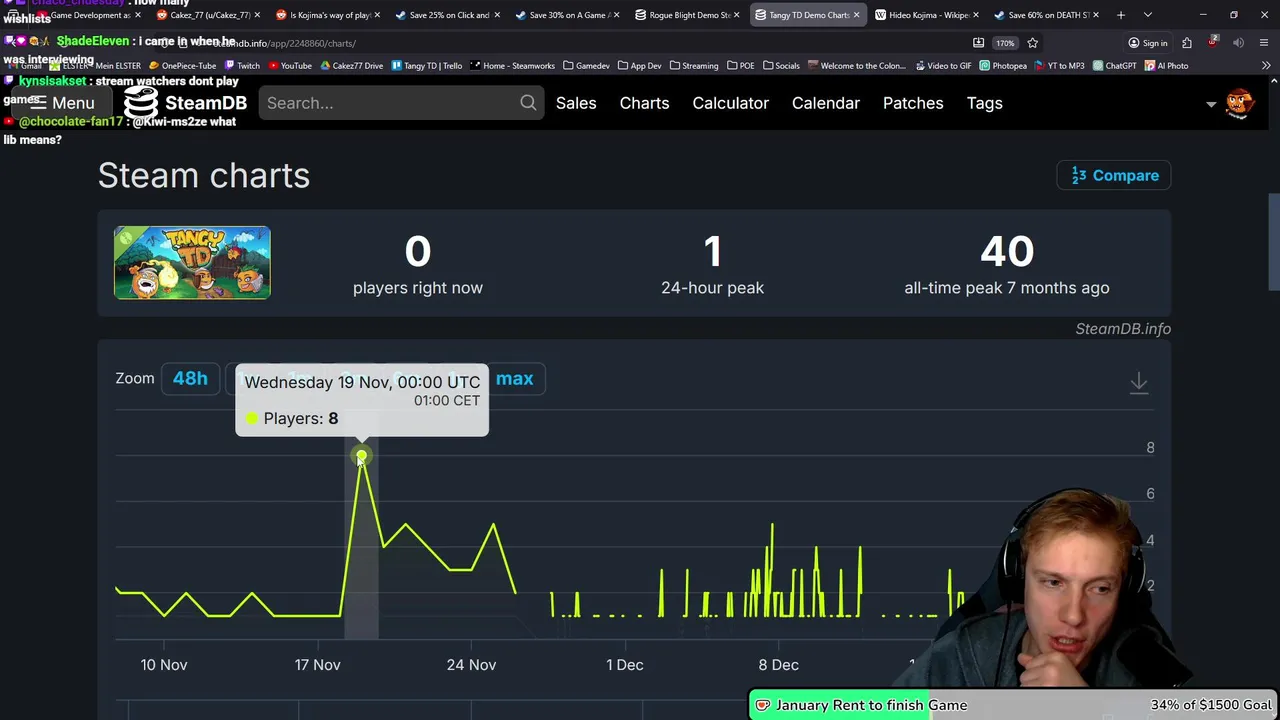Click the highlighted 19 Nov chart point
Screen dimensions: 1280x720
point(361,457)
